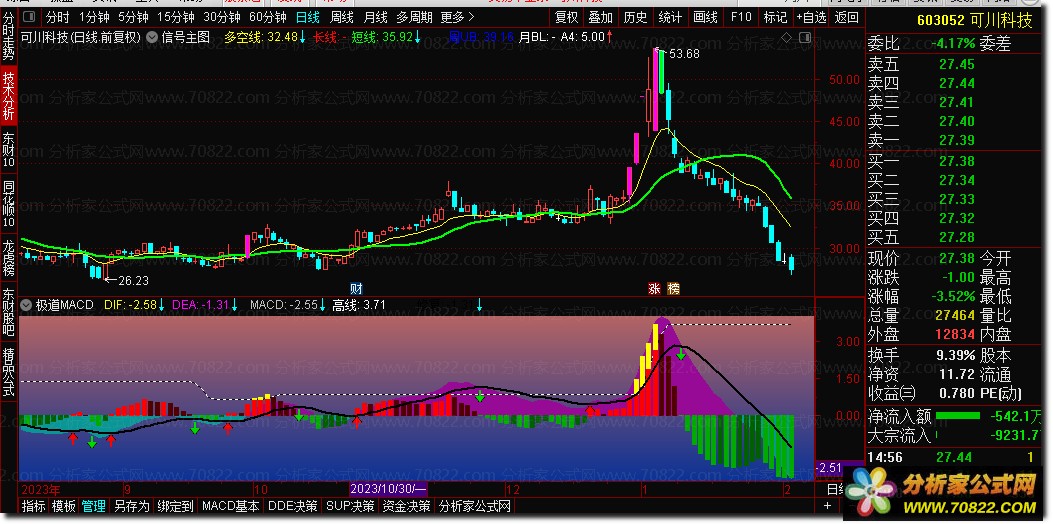
Task: Click the 53.68 high price label
Action: (x=684, y=54)
